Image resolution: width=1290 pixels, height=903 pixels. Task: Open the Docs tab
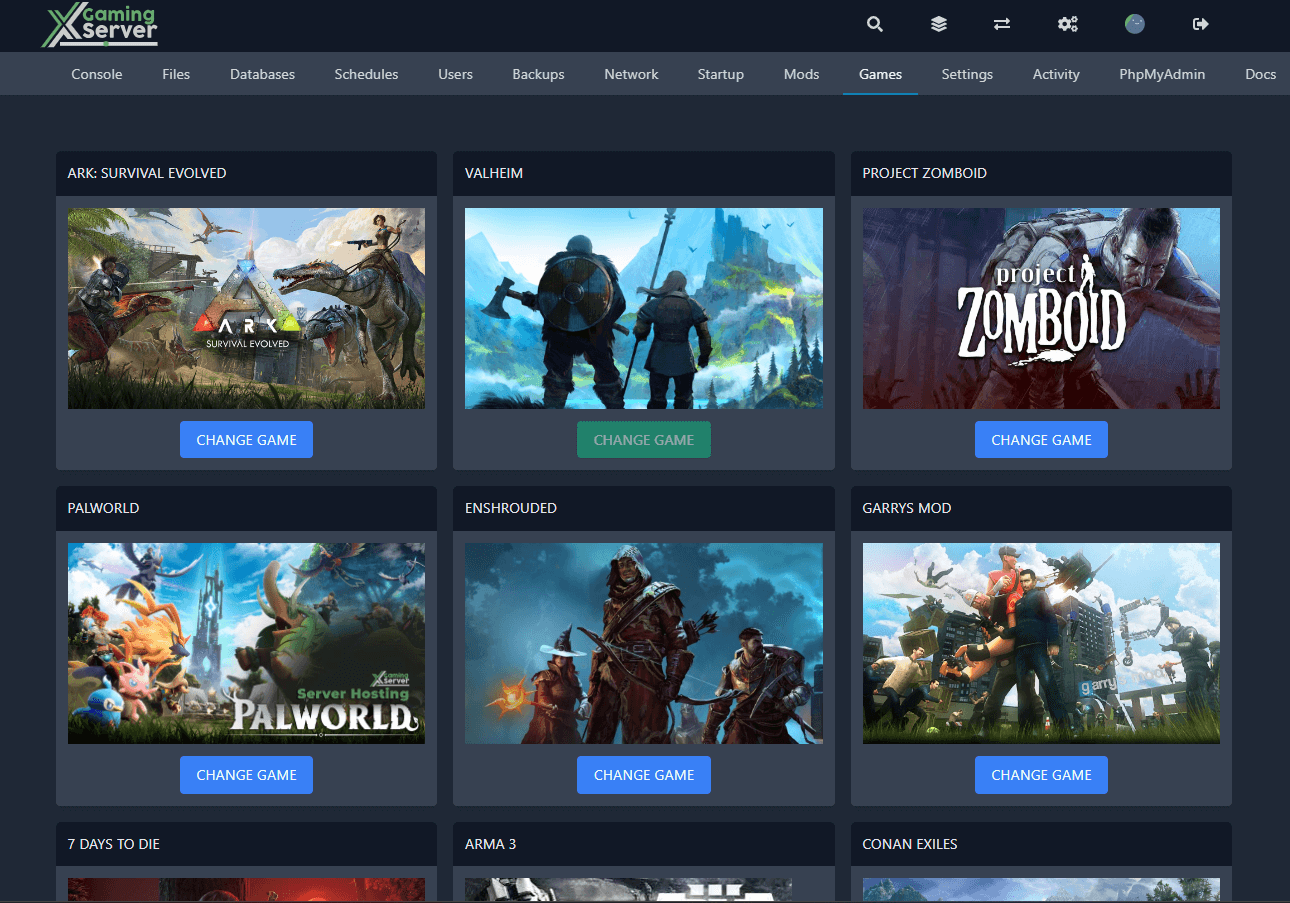click(x=1260, y=74)
